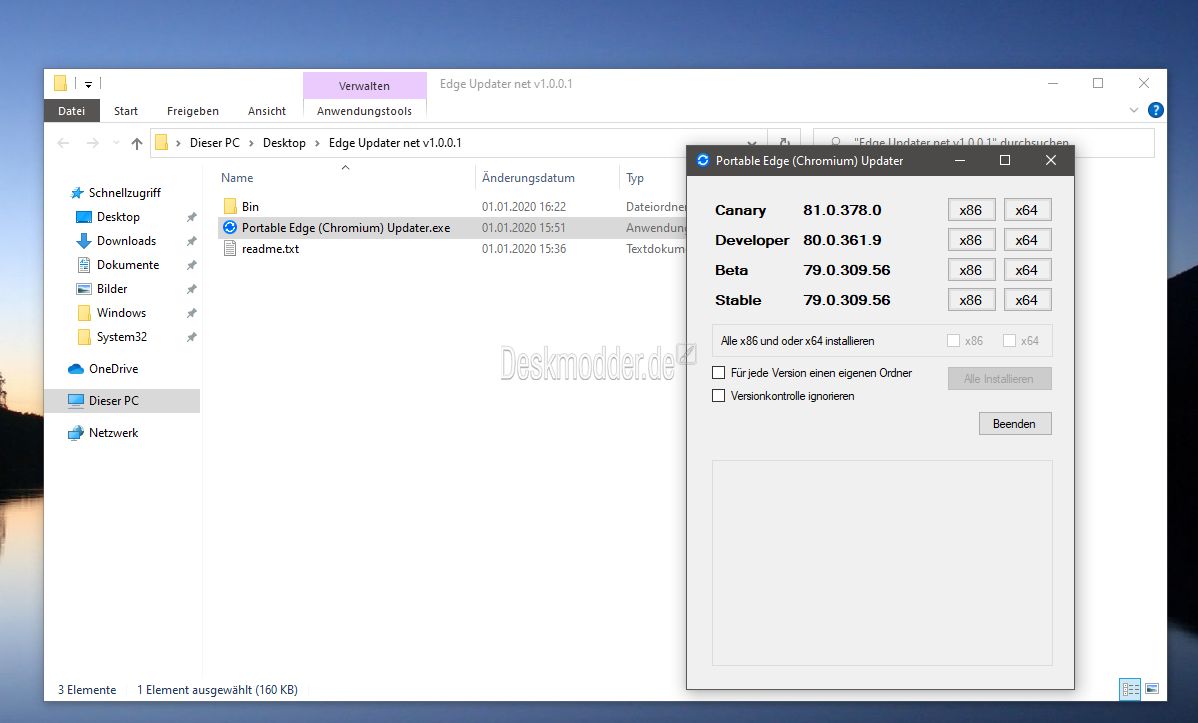Screen dimensions: 1198x723
Task: Open the Datei tab
Action: 72,111
